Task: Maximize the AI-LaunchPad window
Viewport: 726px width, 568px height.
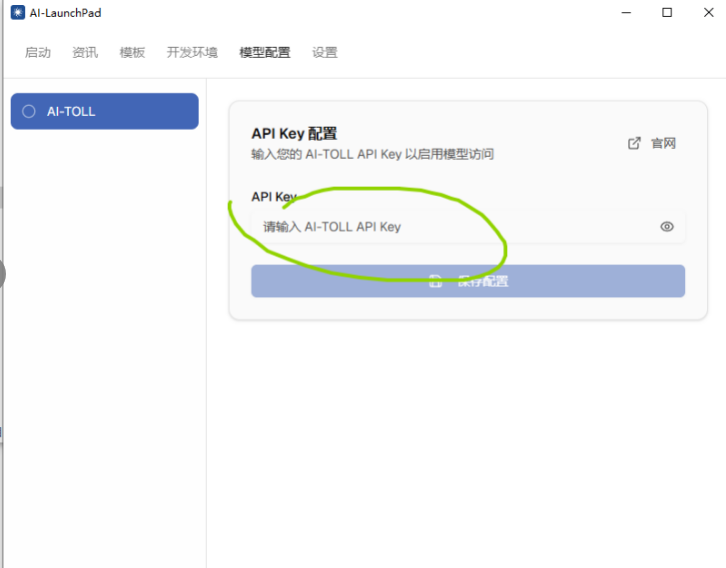Action: (667, 12)
